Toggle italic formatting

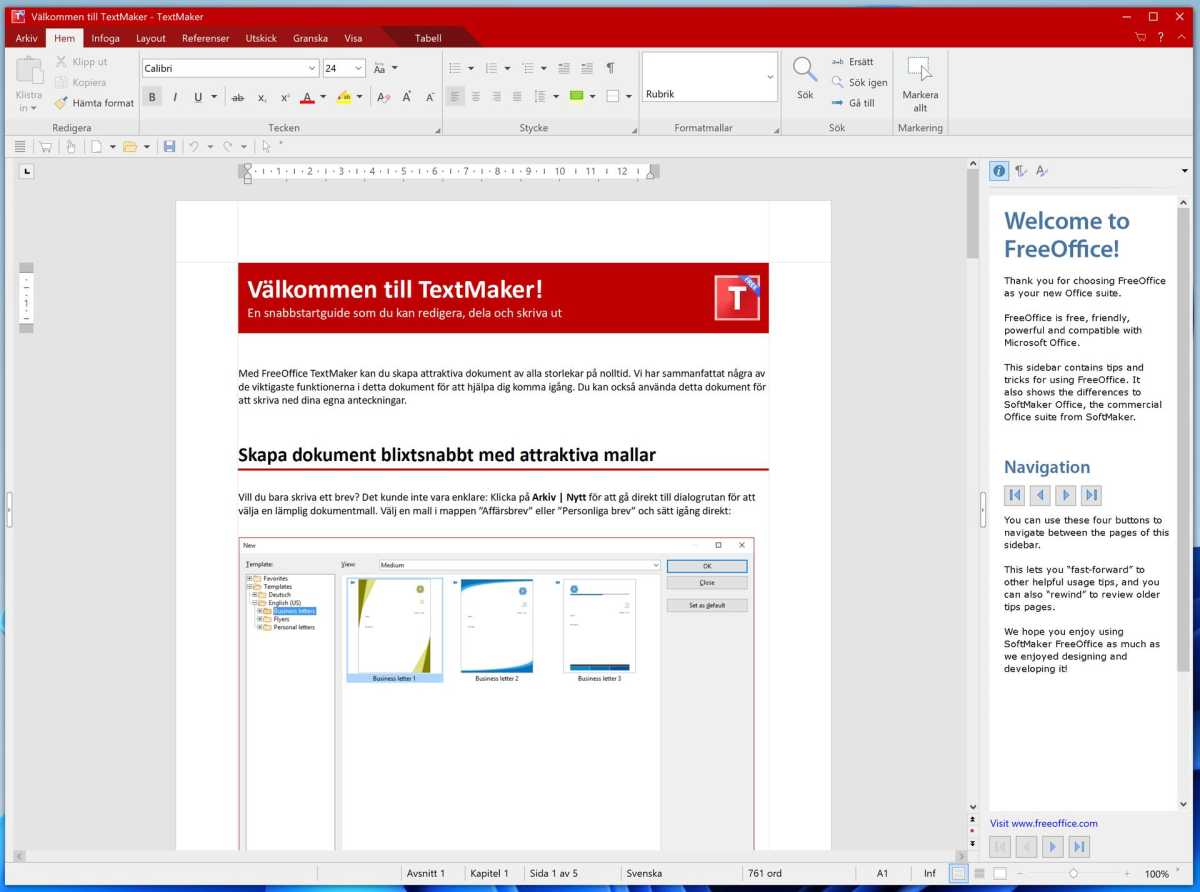coord(175,97)
